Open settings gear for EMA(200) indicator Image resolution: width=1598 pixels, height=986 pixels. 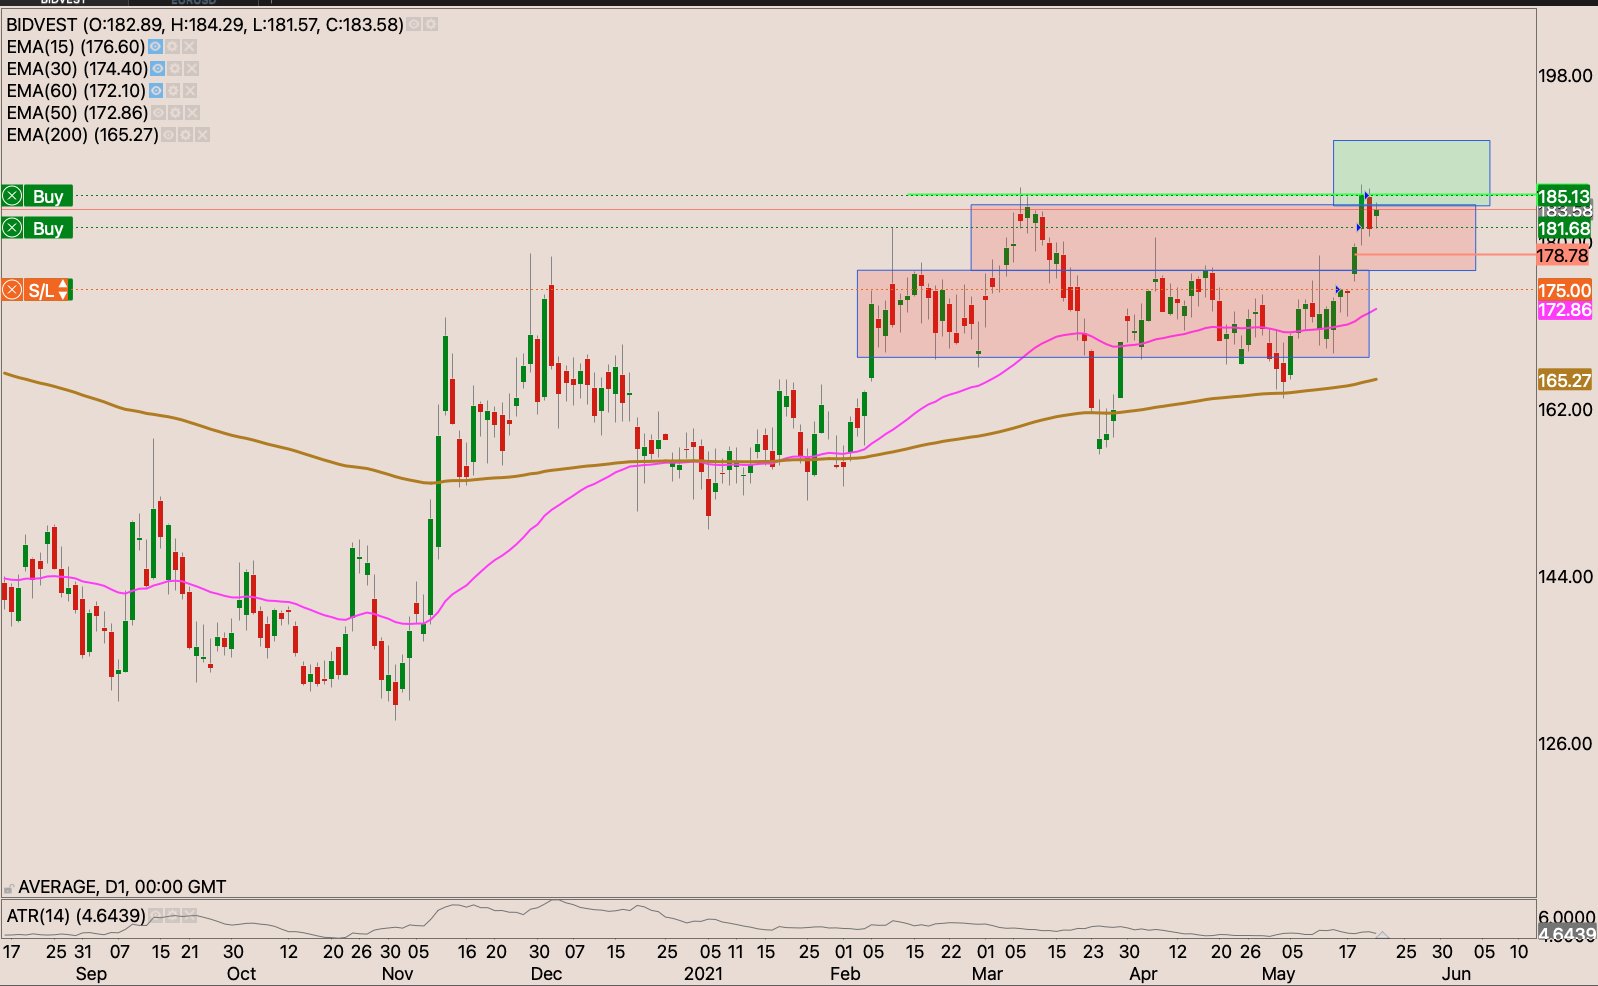pyautogui.click(x=186, y=135)
